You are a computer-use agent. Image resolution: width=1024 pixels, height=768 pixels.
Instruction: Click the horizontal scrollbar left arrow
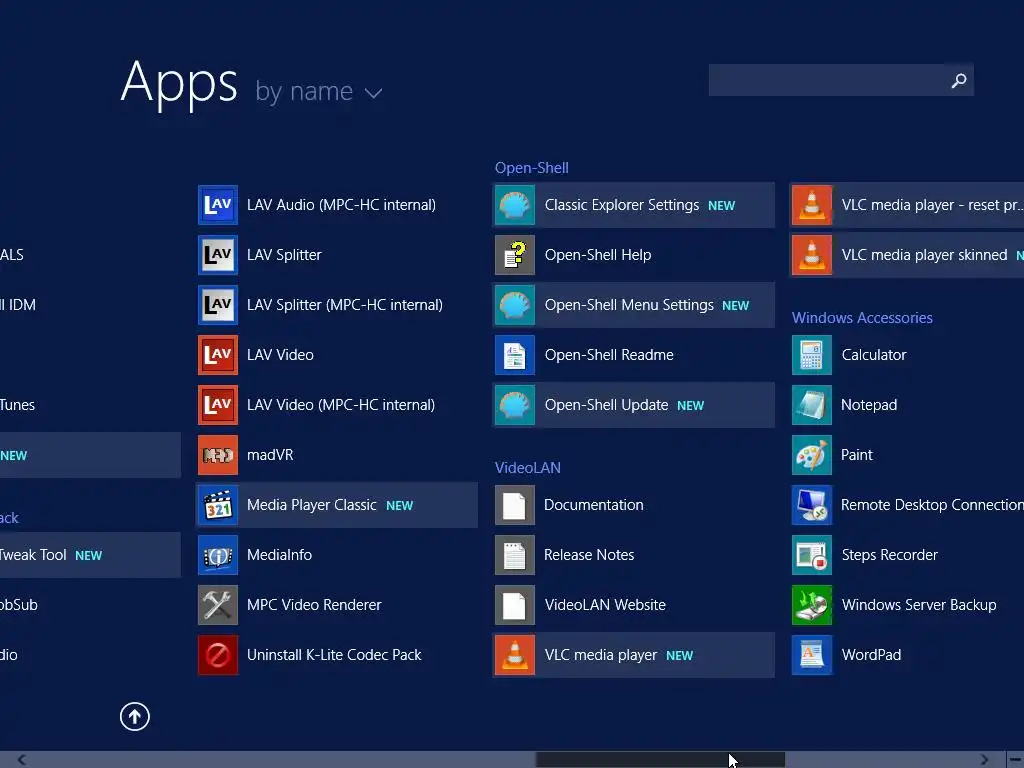[22, 760]
